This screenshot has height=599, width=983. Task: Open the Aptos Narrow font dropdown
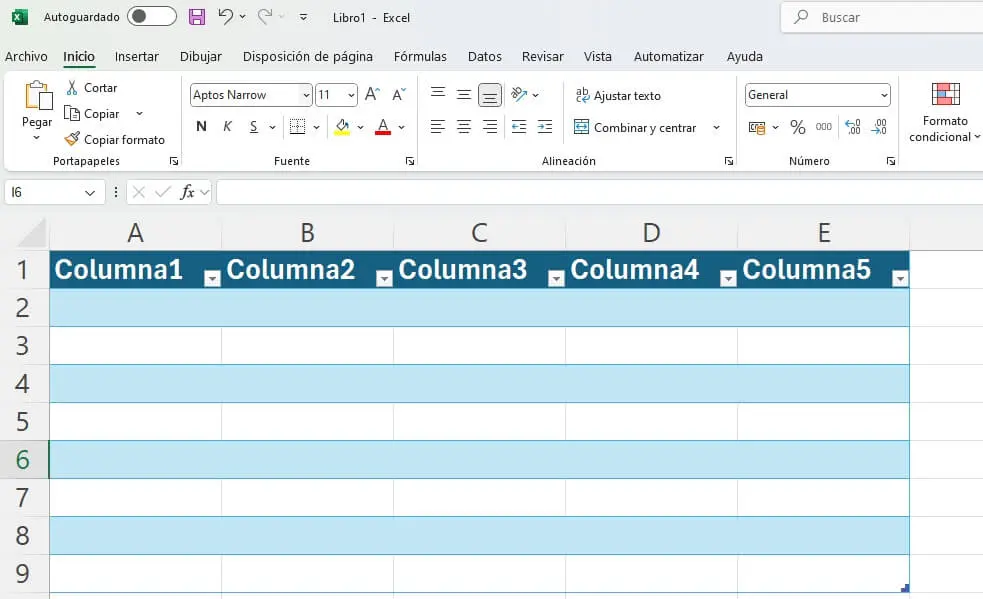coord(304,94)
